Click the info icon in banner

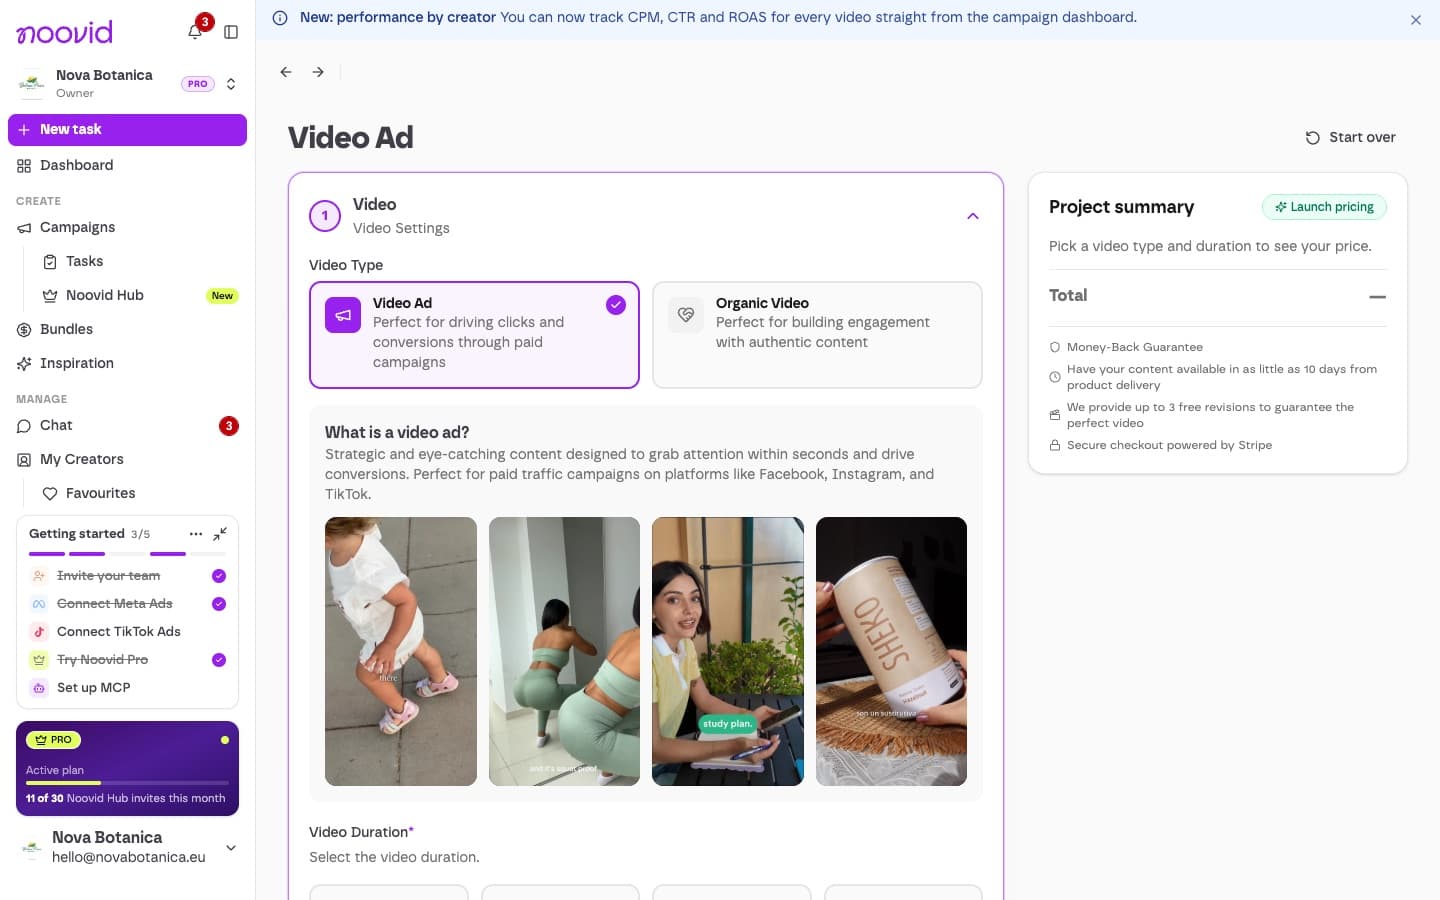tap(280, 18)
